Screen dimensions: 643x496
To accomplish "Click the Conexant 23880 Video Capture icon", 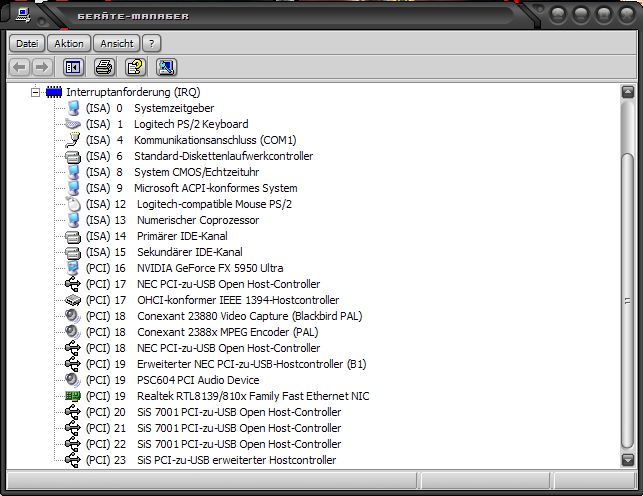I will click(73, 316).
